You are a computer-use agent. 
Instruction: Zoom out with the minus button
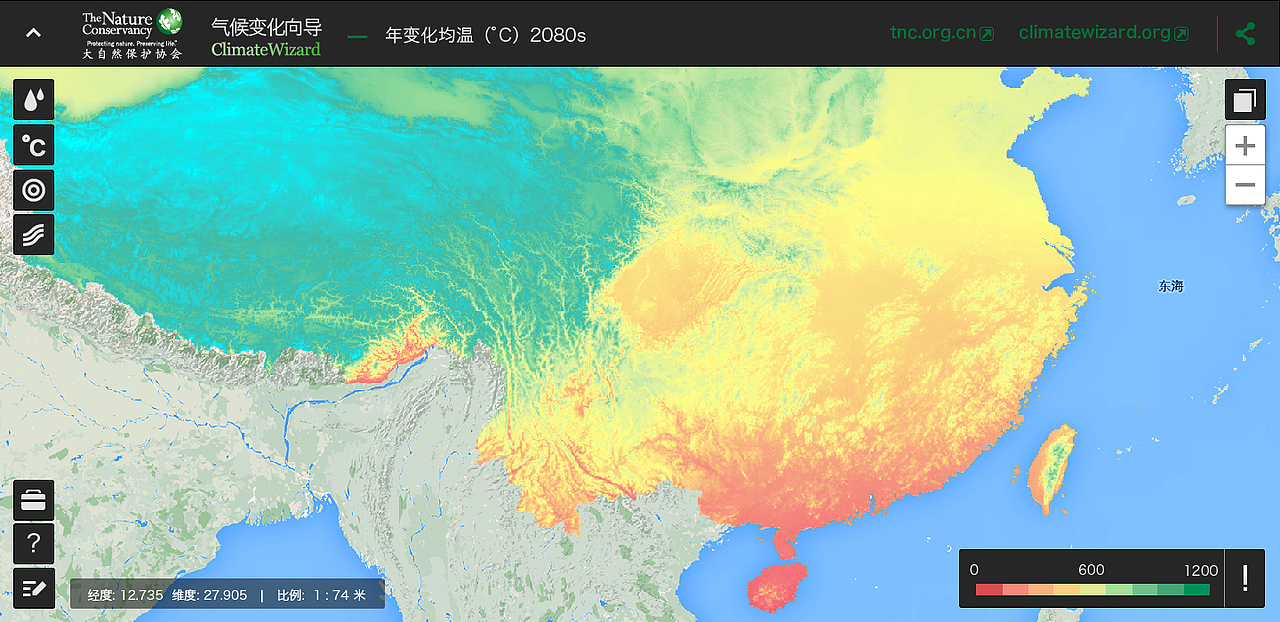tap(1245, 185)
